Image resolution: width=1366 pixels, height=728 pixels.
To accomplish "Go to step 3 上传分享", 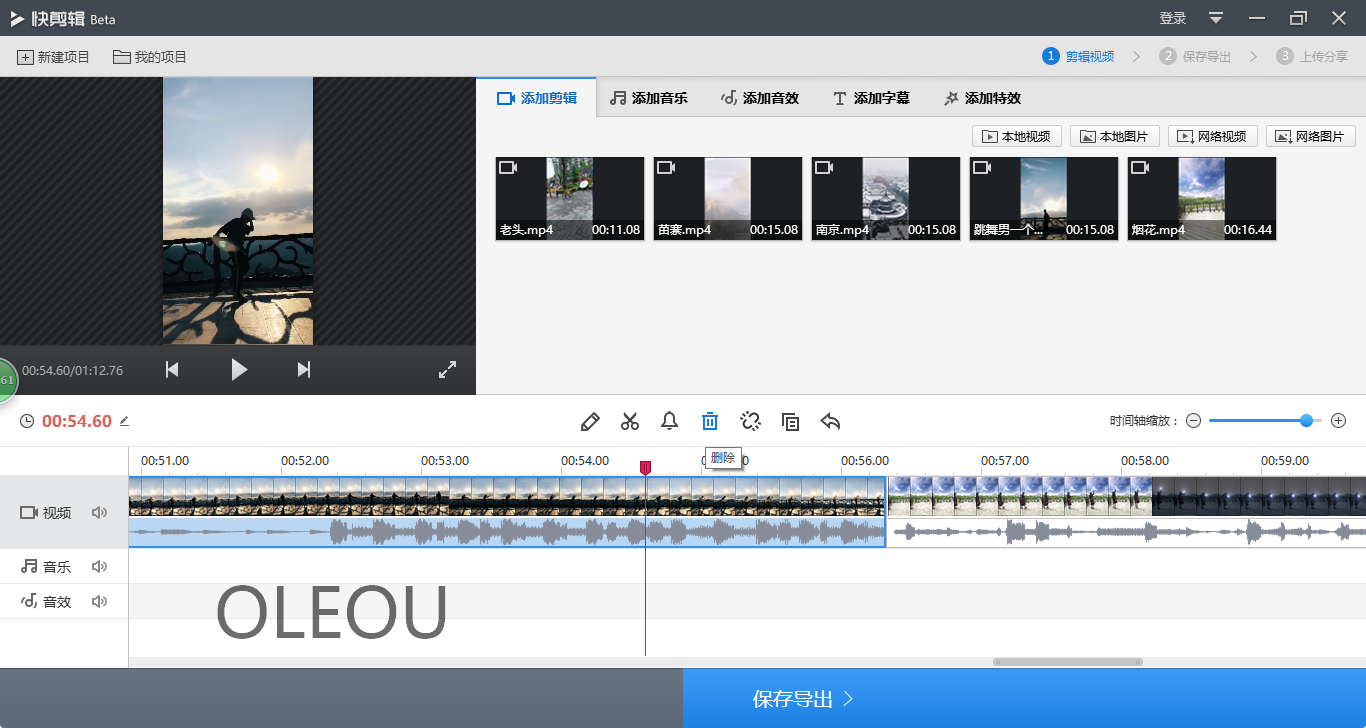I will (x=1312, y=56).
